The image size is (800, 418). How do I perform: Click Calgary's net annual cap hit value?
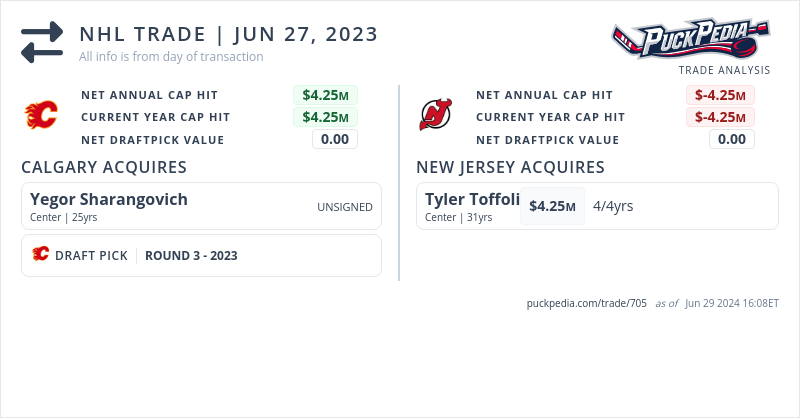pos(325,95)
